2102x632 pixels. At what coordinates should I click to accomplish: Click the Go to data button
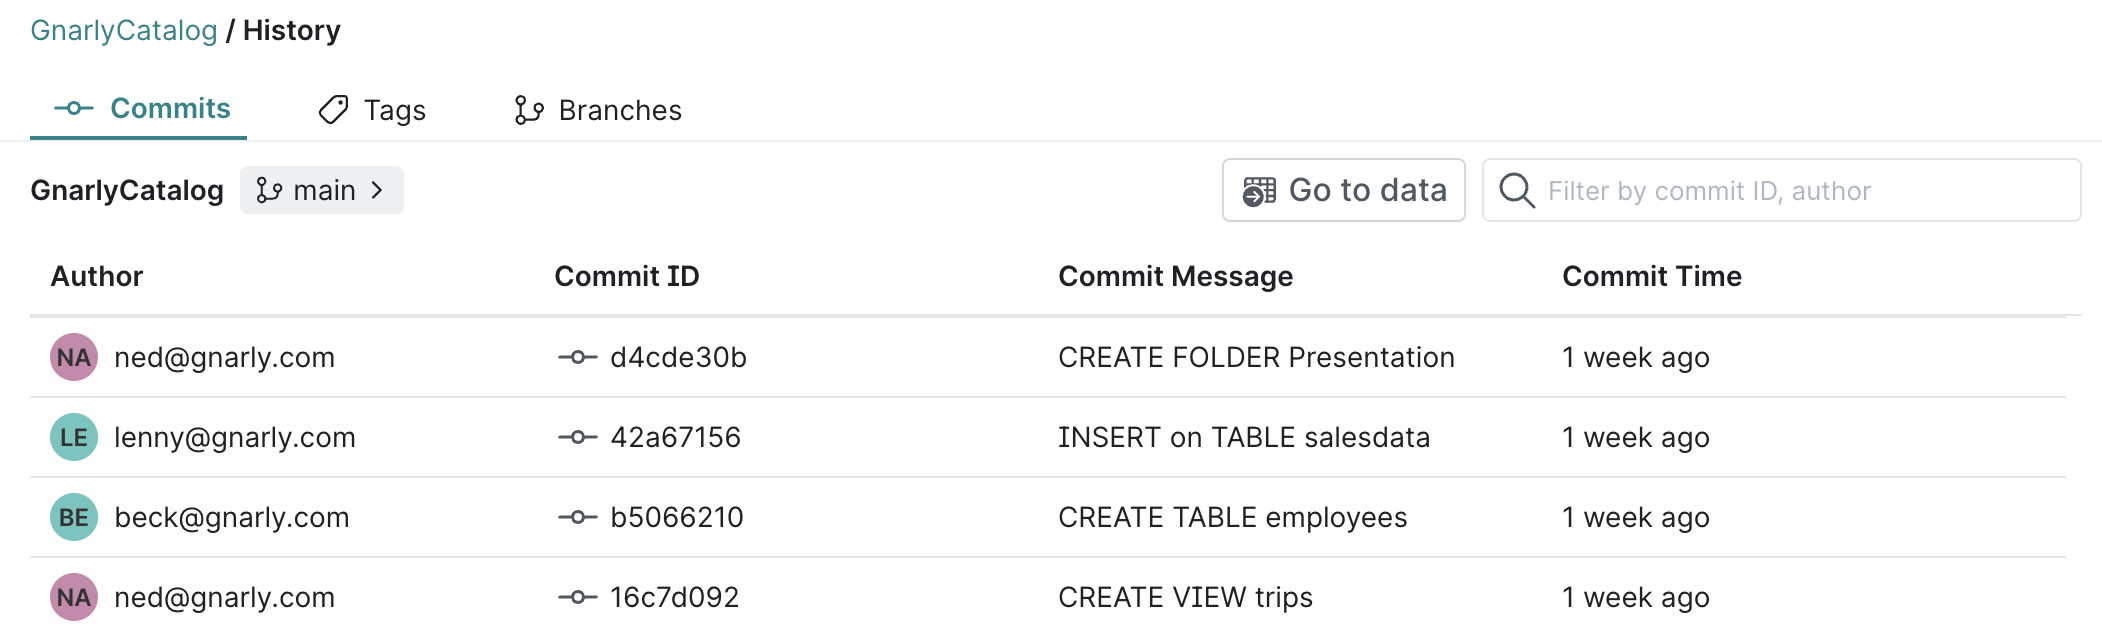coord(1343,190)
